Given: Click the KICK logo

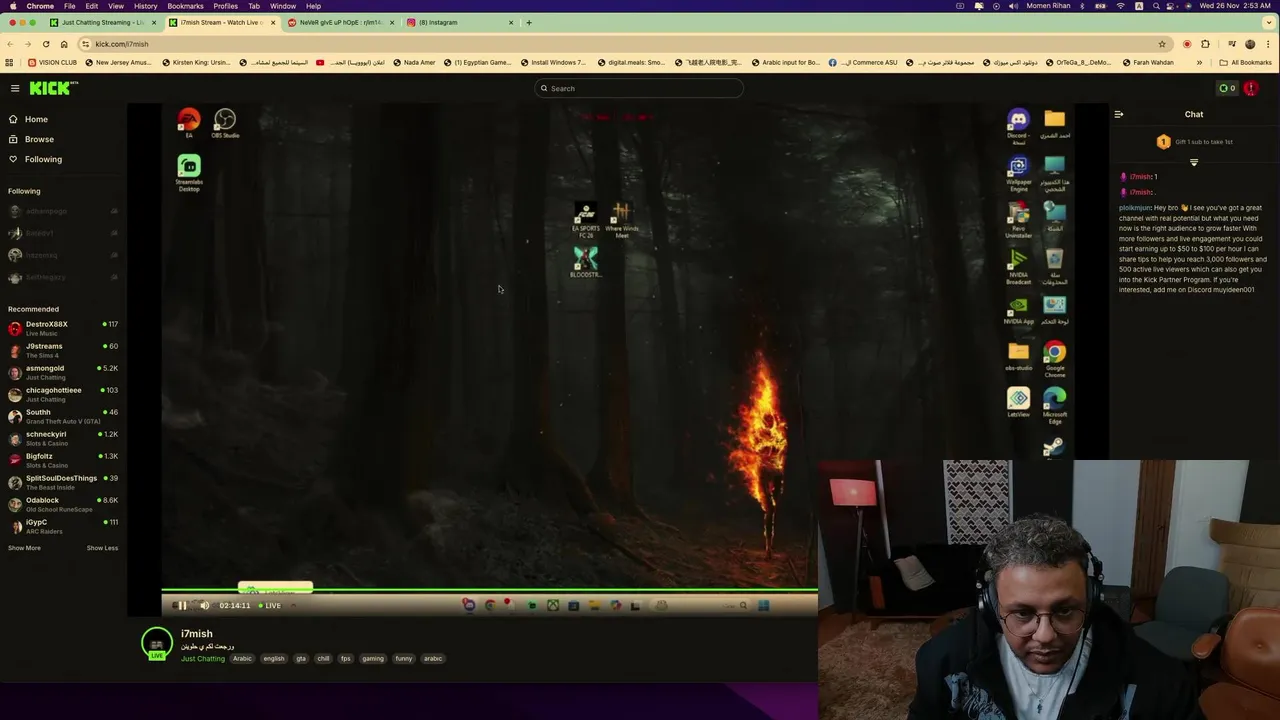Looking at the screenshot, I should pos(52,88).
